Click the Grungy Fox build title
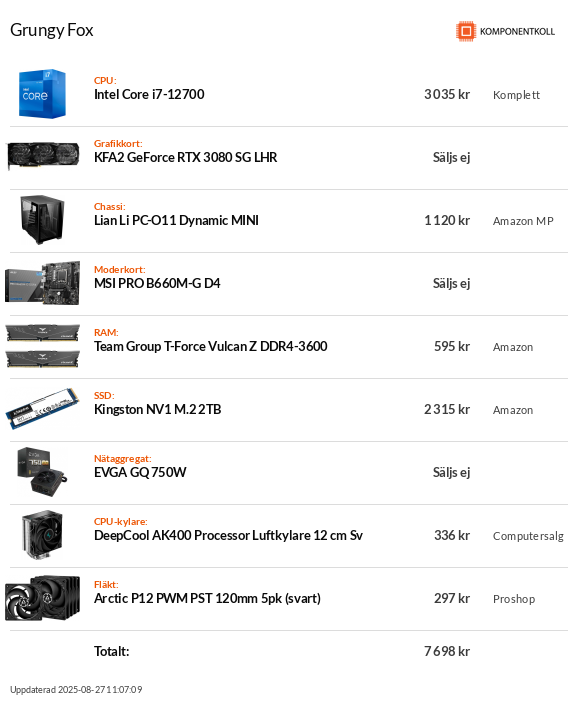Image resolution: width=577 pixels, height=703 pixels. pyautogui.click(x=52, y=30)
